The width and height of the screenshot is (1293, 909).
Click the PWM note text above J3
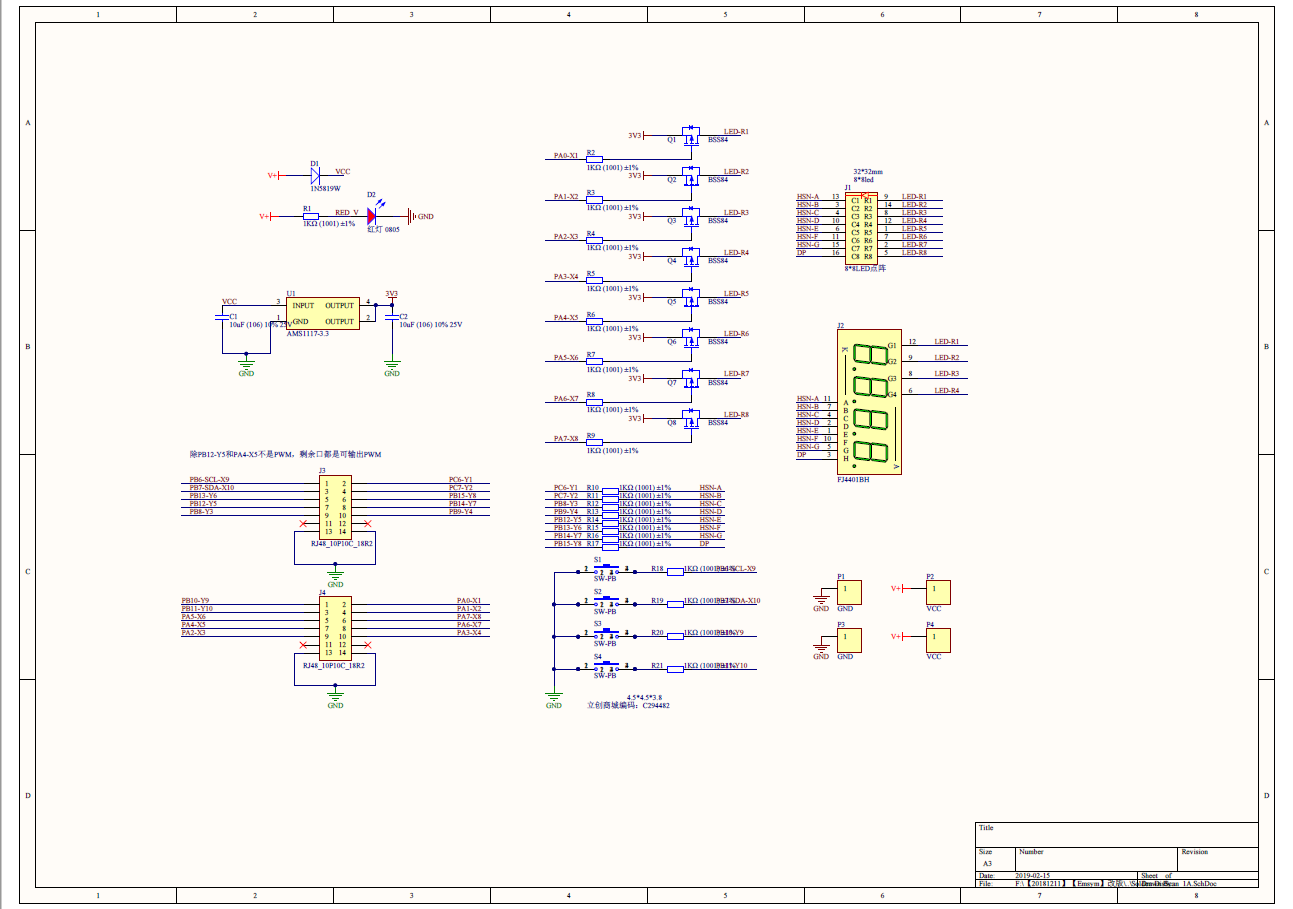point(286,454)
